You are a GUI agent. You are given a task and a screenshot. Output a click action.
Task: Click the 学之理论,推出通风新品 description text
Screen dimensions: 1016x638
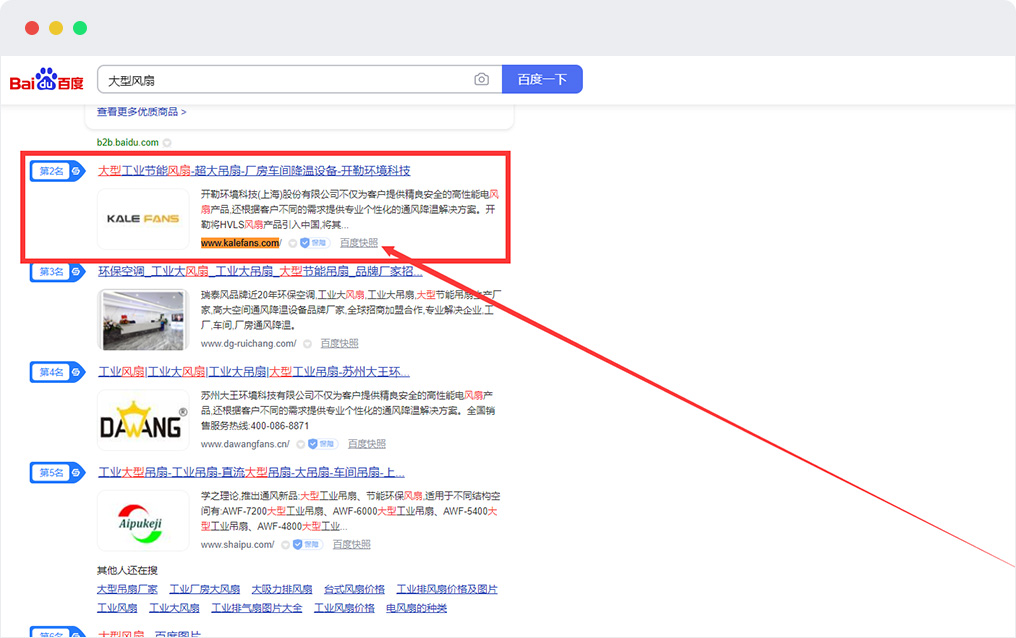[x=351, y=511]
